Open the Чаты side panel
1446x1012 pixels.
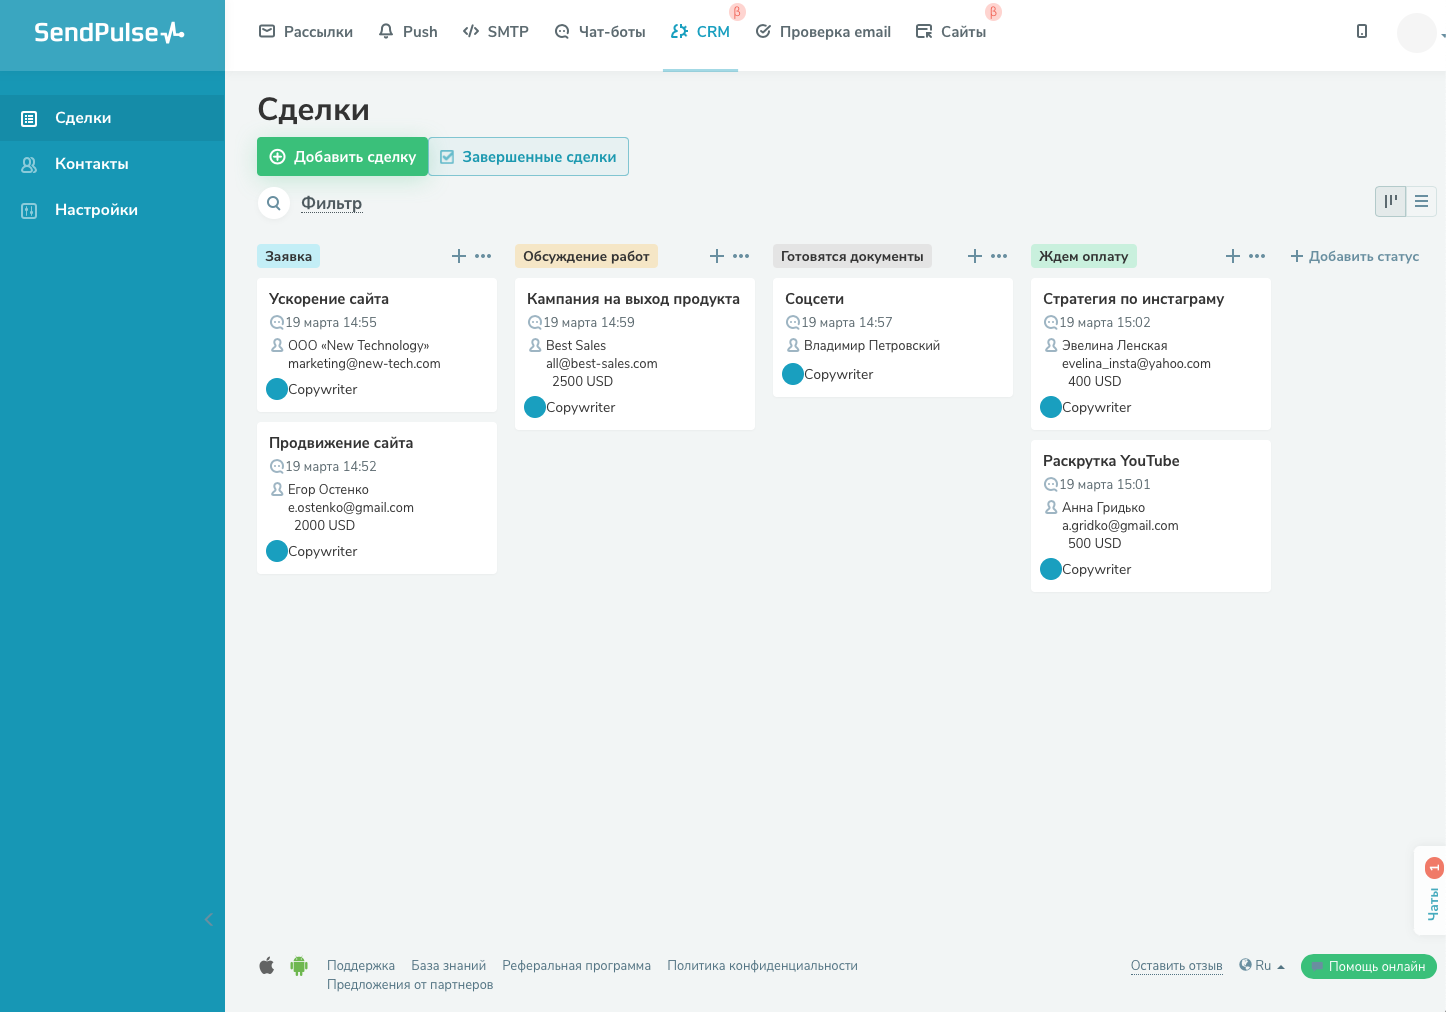tap(1431, 895)
